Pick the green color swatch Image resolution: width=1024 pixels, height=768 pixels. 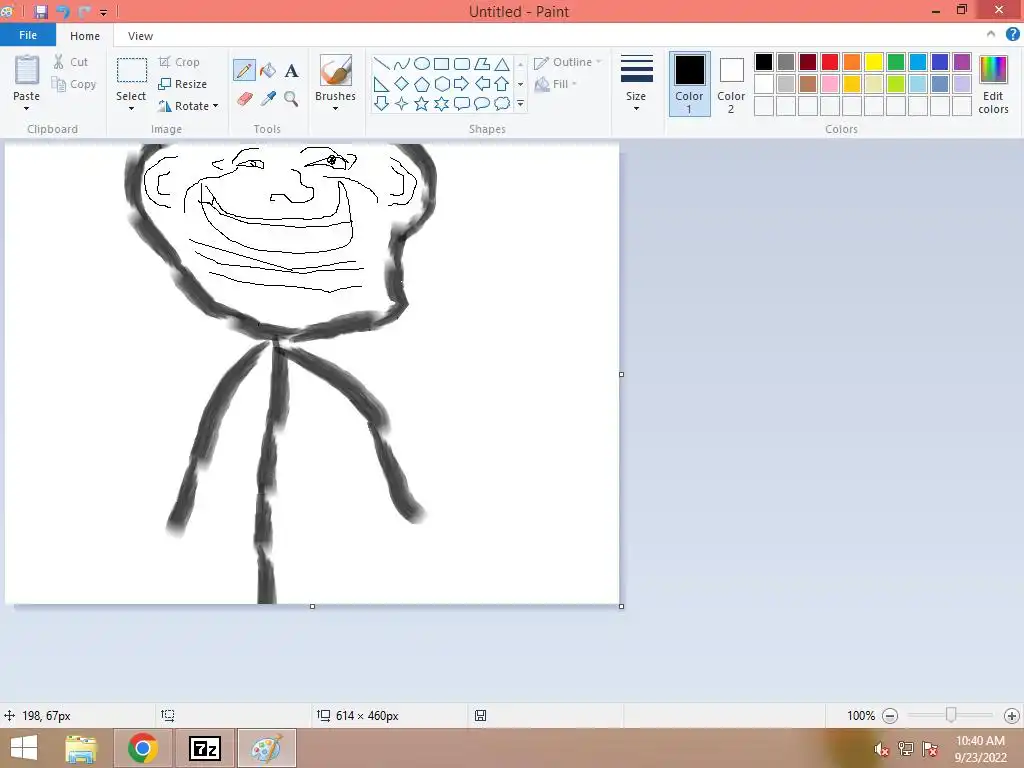tap(896, 62)
